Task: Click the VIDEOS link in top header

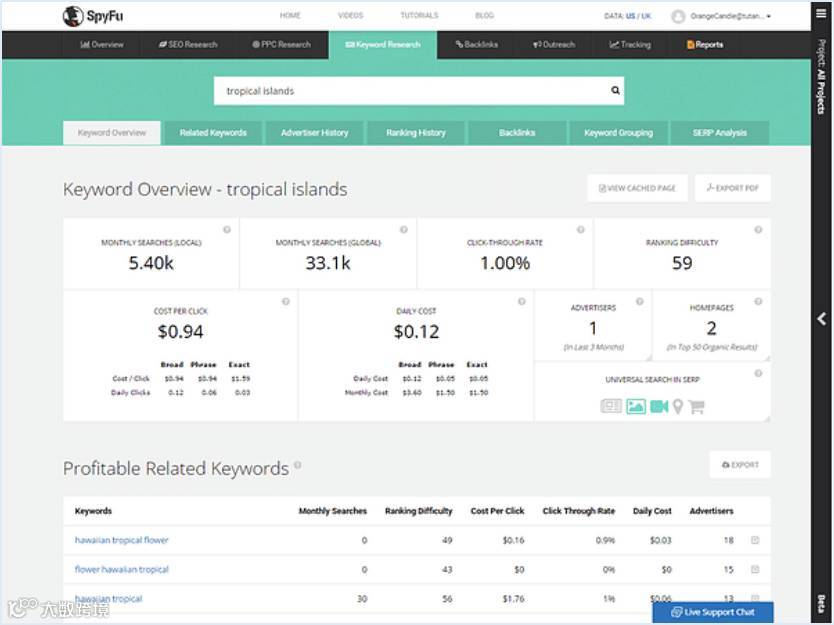Action: click(351, 15)
